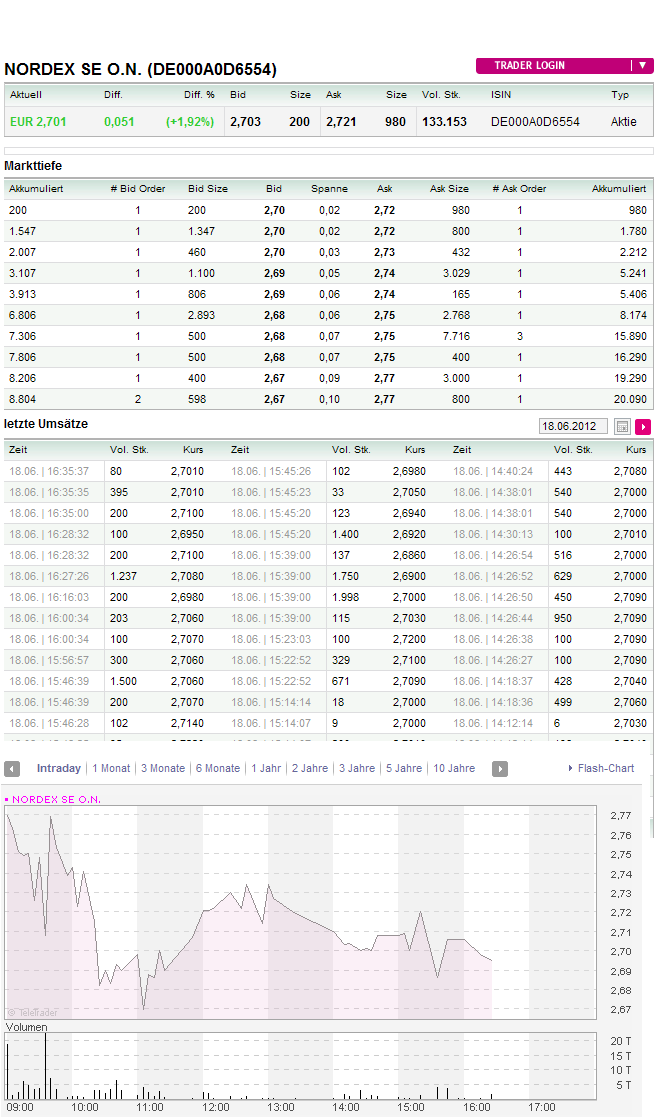Click the trade time 18.06. | 15:45:26

tap(271, 472)
